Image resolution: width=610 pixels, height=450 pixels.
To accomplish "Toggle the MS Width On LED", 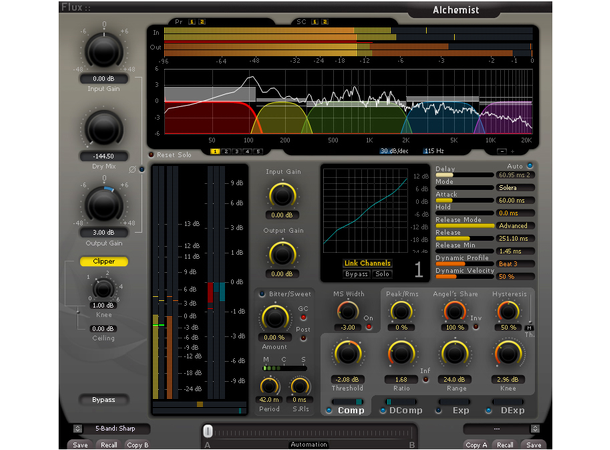I will tap(368, 327).
